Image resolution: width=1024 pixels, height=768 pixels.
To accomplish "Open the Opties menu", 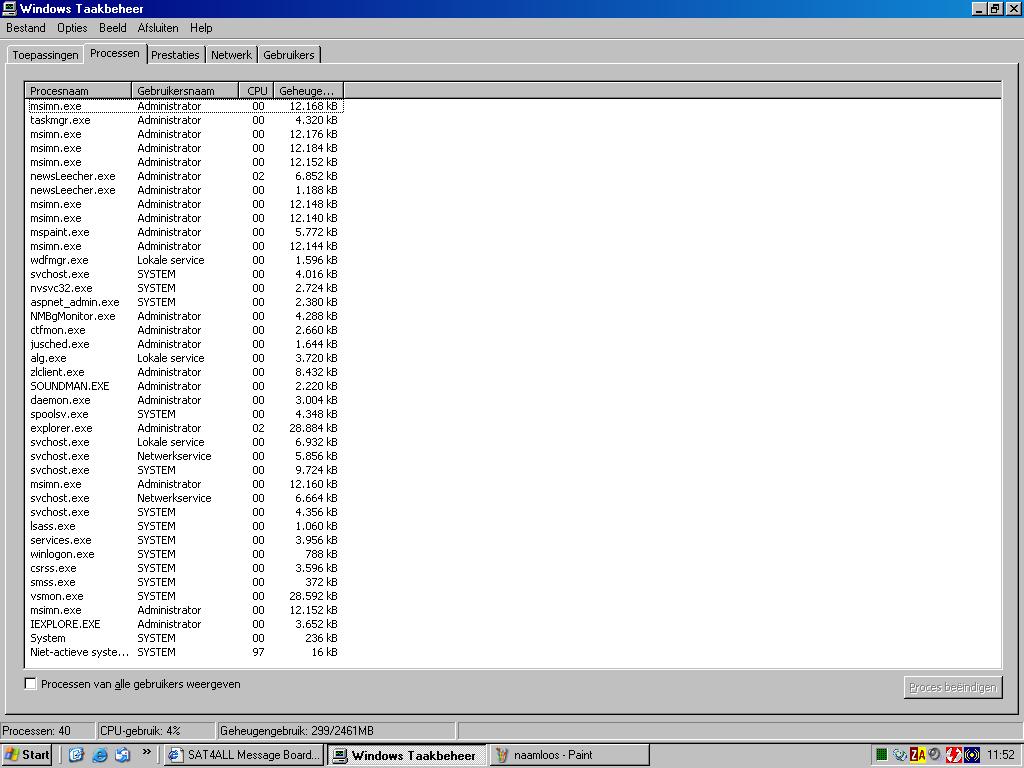I will [x=72, y=28].
